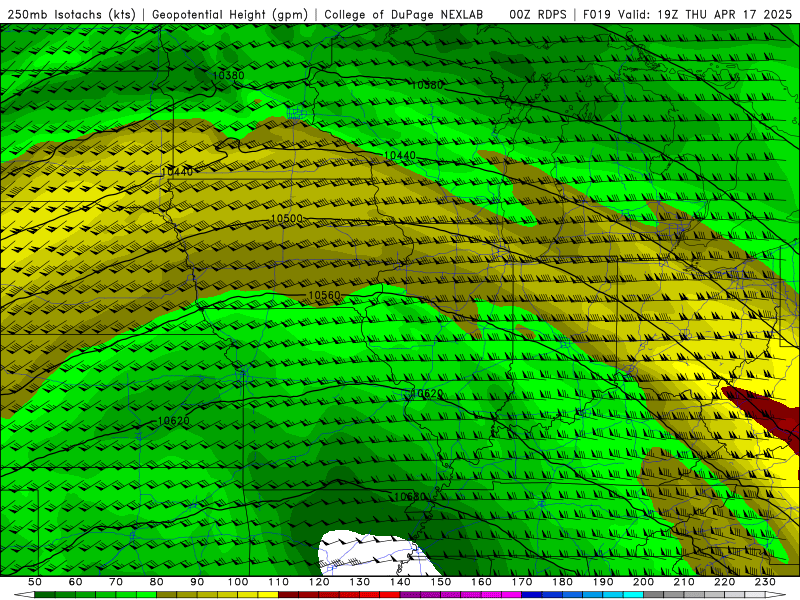Click the cyan swatch just before the 200 mark
The height and width of the screenshot is (600, 800).
click(x=633, y=595)
